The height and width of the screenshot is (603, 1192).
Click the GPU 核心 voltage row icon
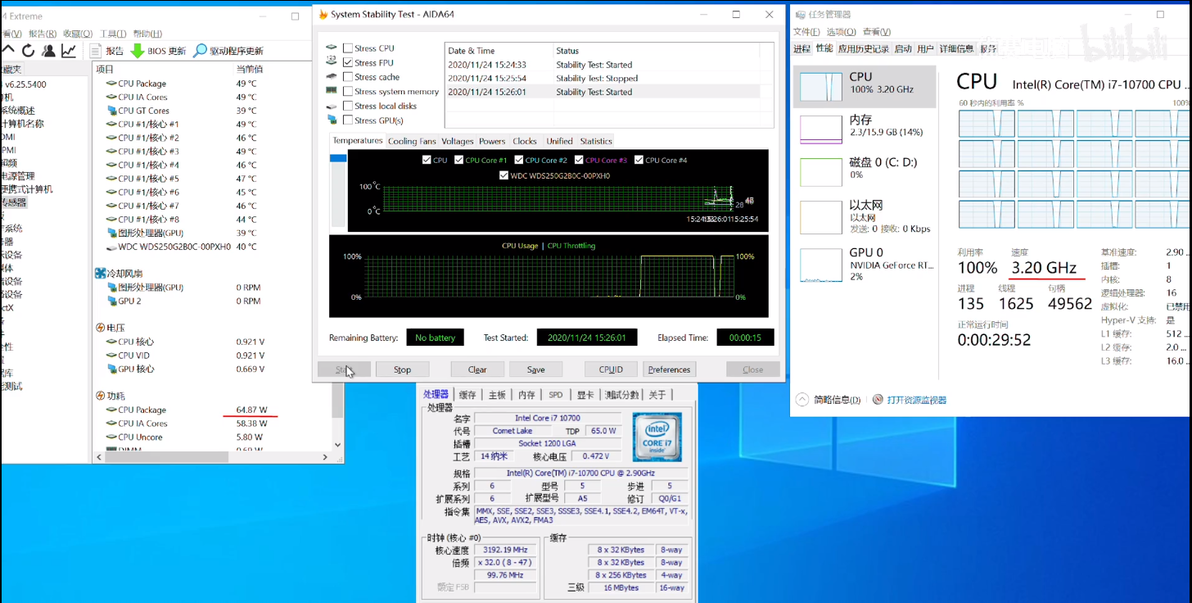click(x=111, y=369)
